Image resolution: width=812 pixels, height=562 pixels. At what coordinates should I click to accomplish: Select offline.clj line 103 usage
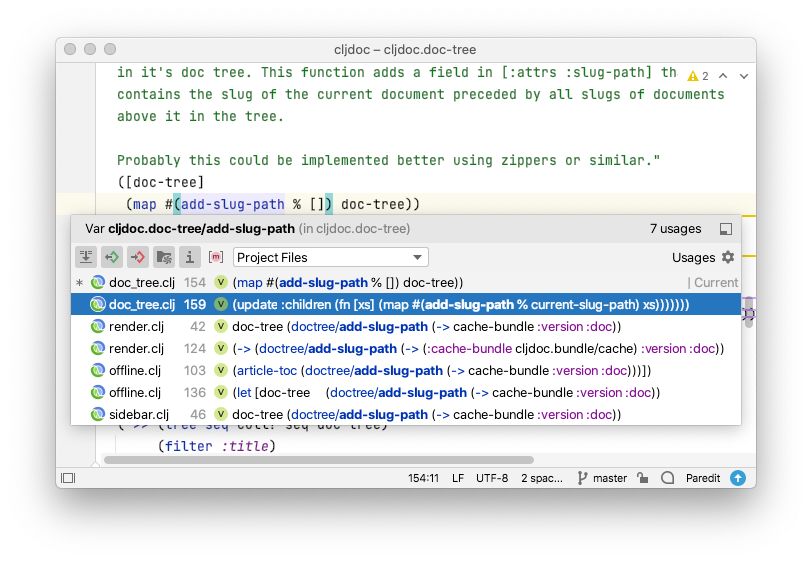coord(405,370)
